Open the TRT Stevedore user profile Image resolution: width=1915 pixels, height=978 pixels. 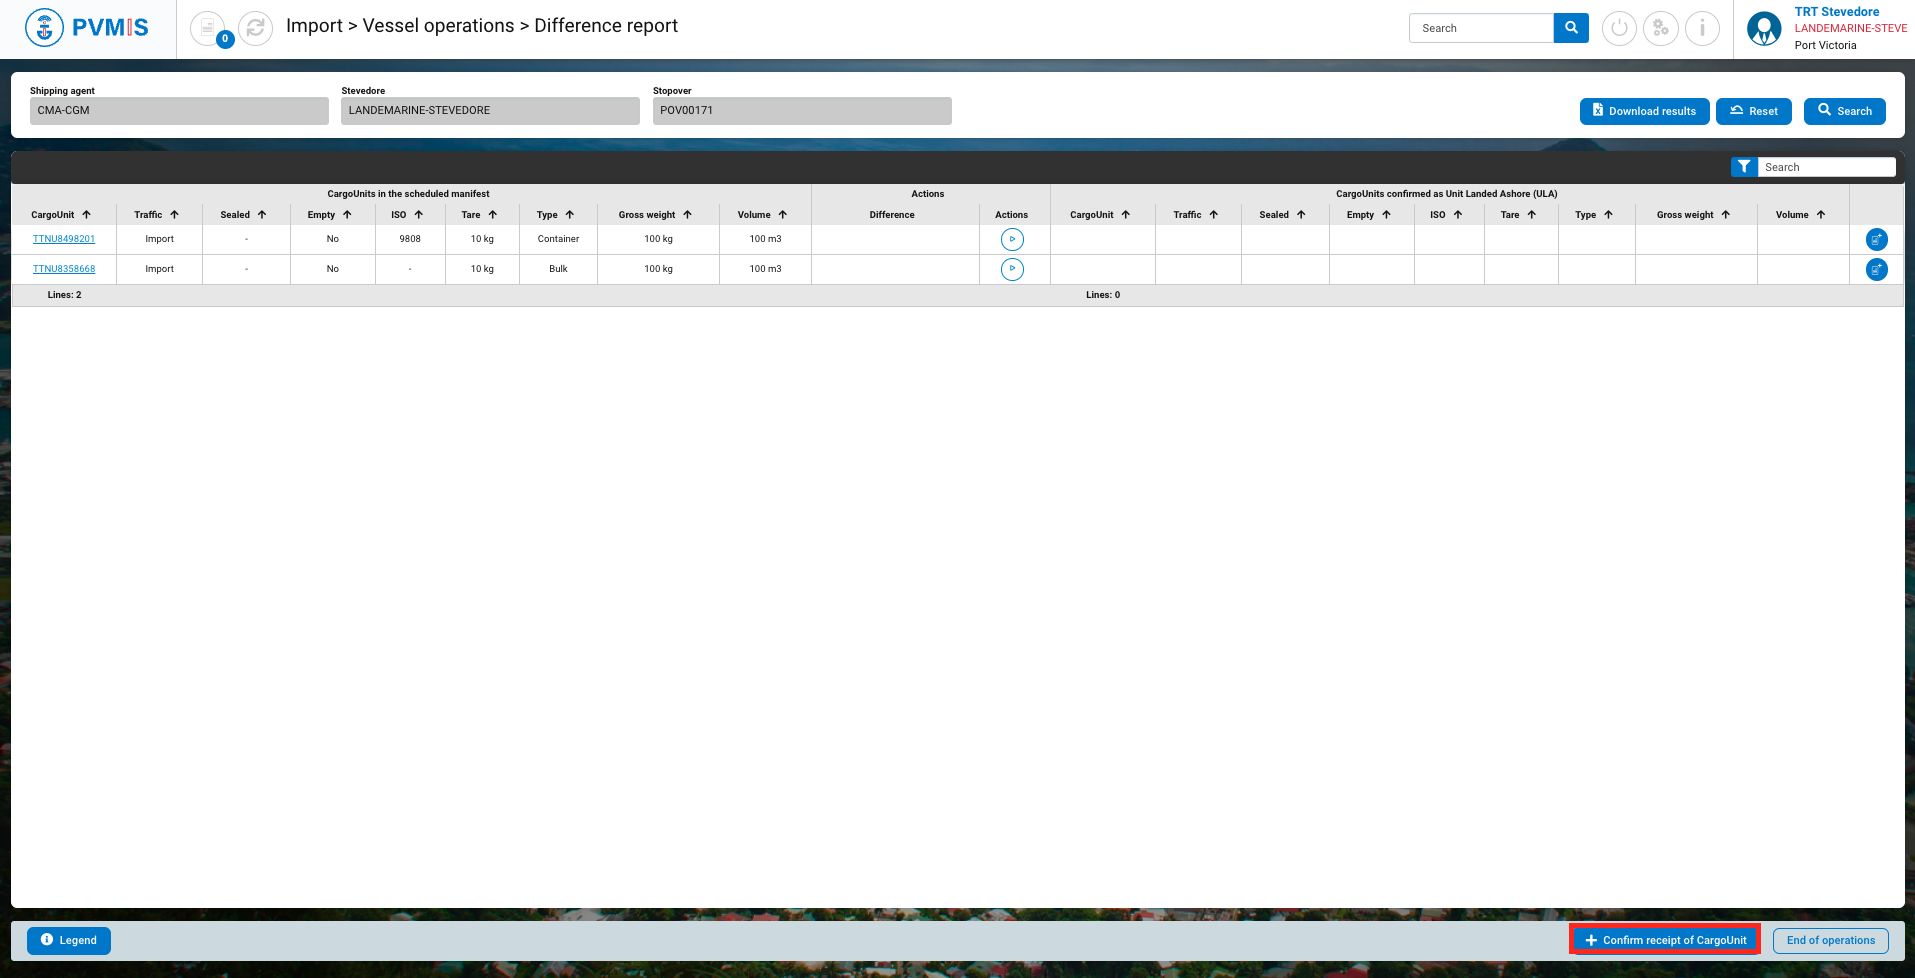[1764, 28]
